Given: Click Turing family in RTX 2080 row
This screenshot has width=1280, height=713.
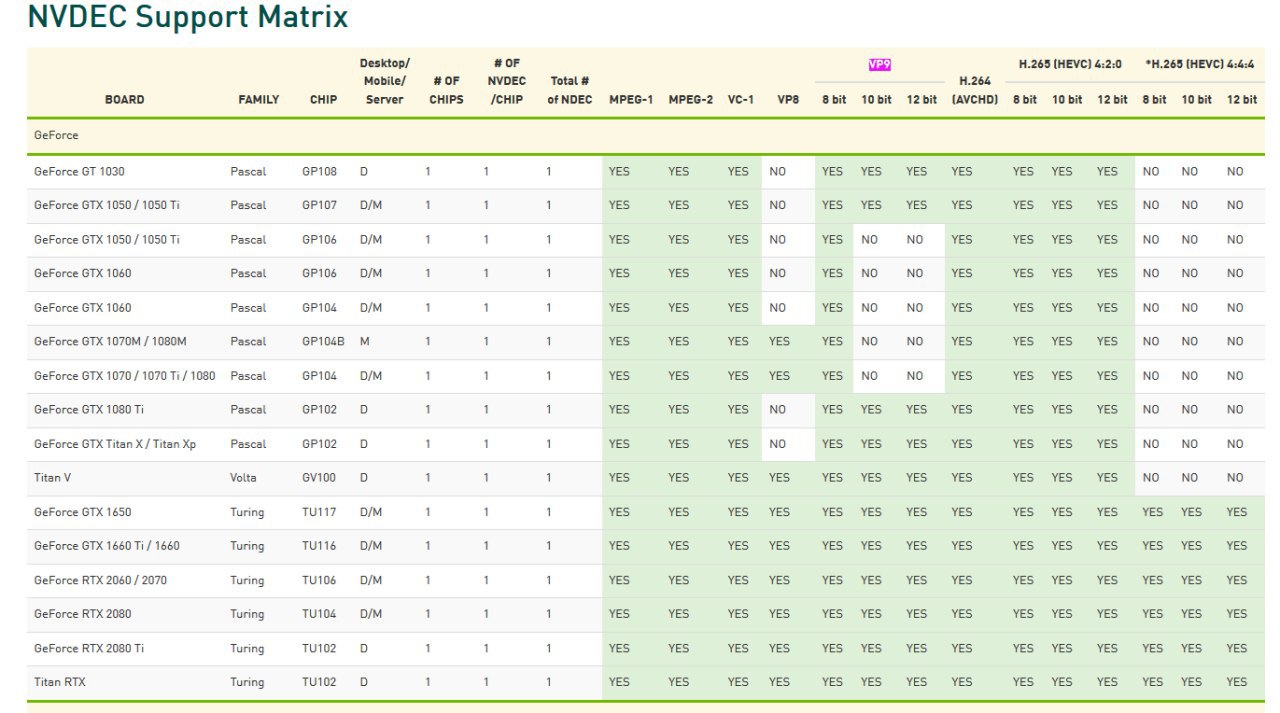Looking at the screenshot, I should [247, 614].
